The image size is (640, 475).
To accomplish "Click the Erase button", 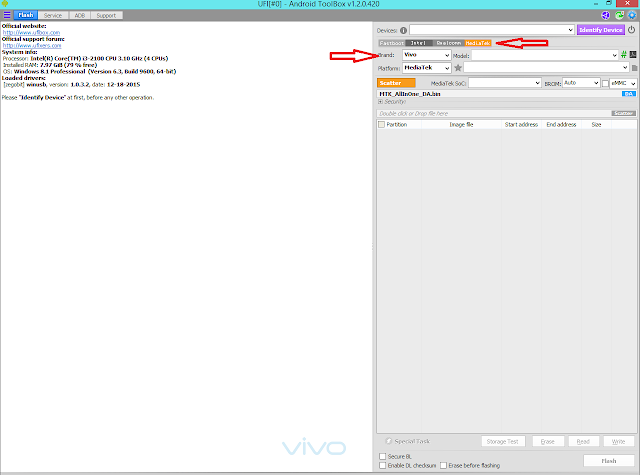I will [x=547, y=442].
